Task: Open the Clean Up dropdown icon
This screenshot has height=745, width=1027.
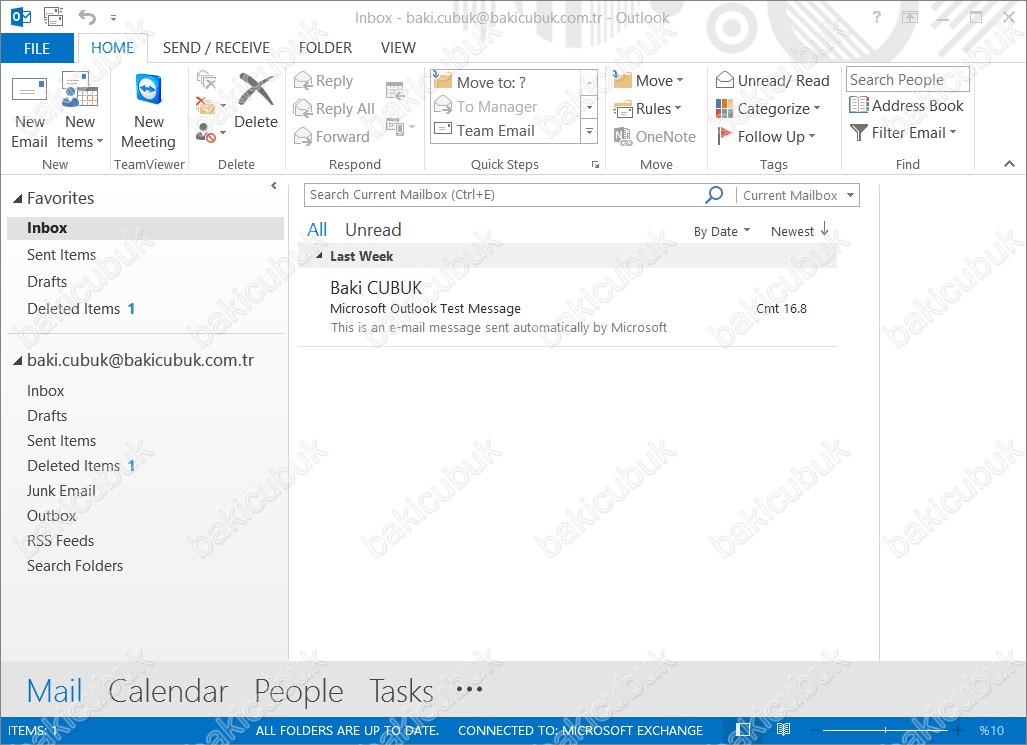Action: [210, 105]
